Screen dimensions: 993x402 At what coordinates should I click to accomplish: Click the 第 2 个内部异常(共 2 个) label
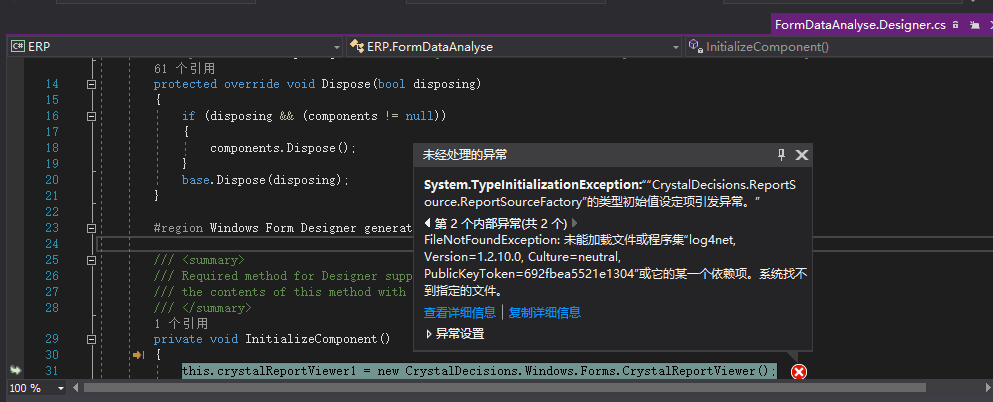pyautogui.click(x=500, y=223)
